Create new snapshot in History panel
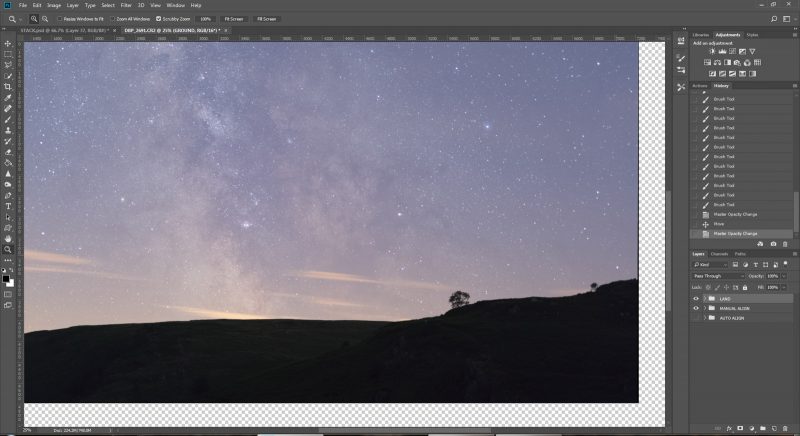 pyautogui.click(x=773, y=244)
